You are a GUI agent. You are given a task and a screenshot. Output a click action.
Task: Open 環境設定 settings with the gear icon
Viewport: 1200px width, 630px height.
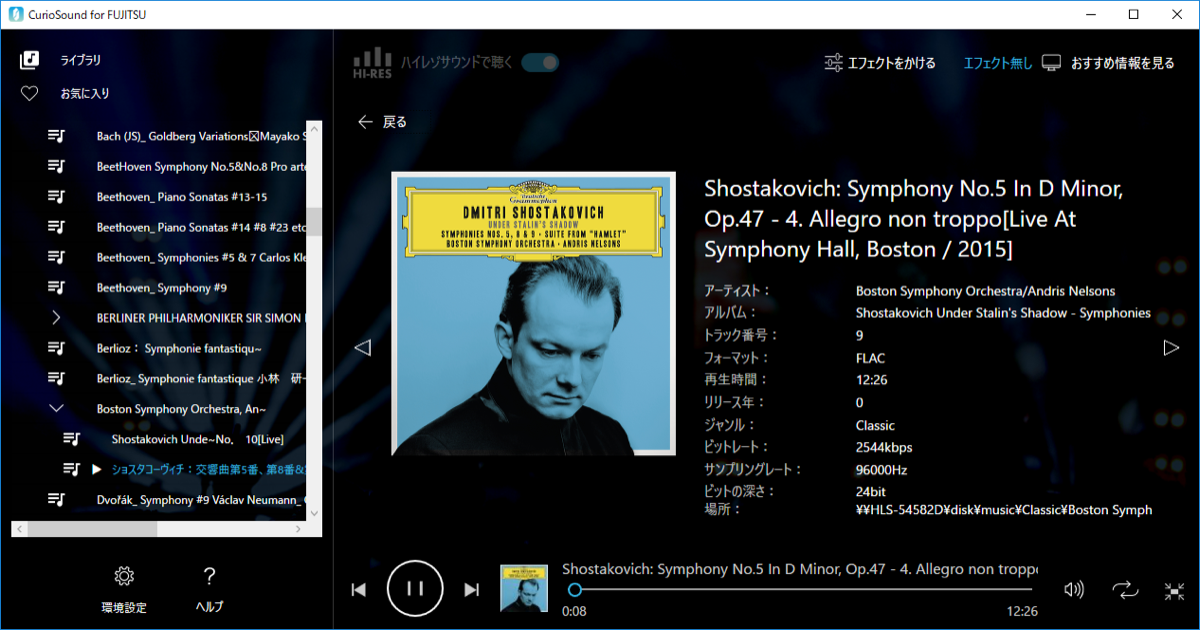pos(124,589)
